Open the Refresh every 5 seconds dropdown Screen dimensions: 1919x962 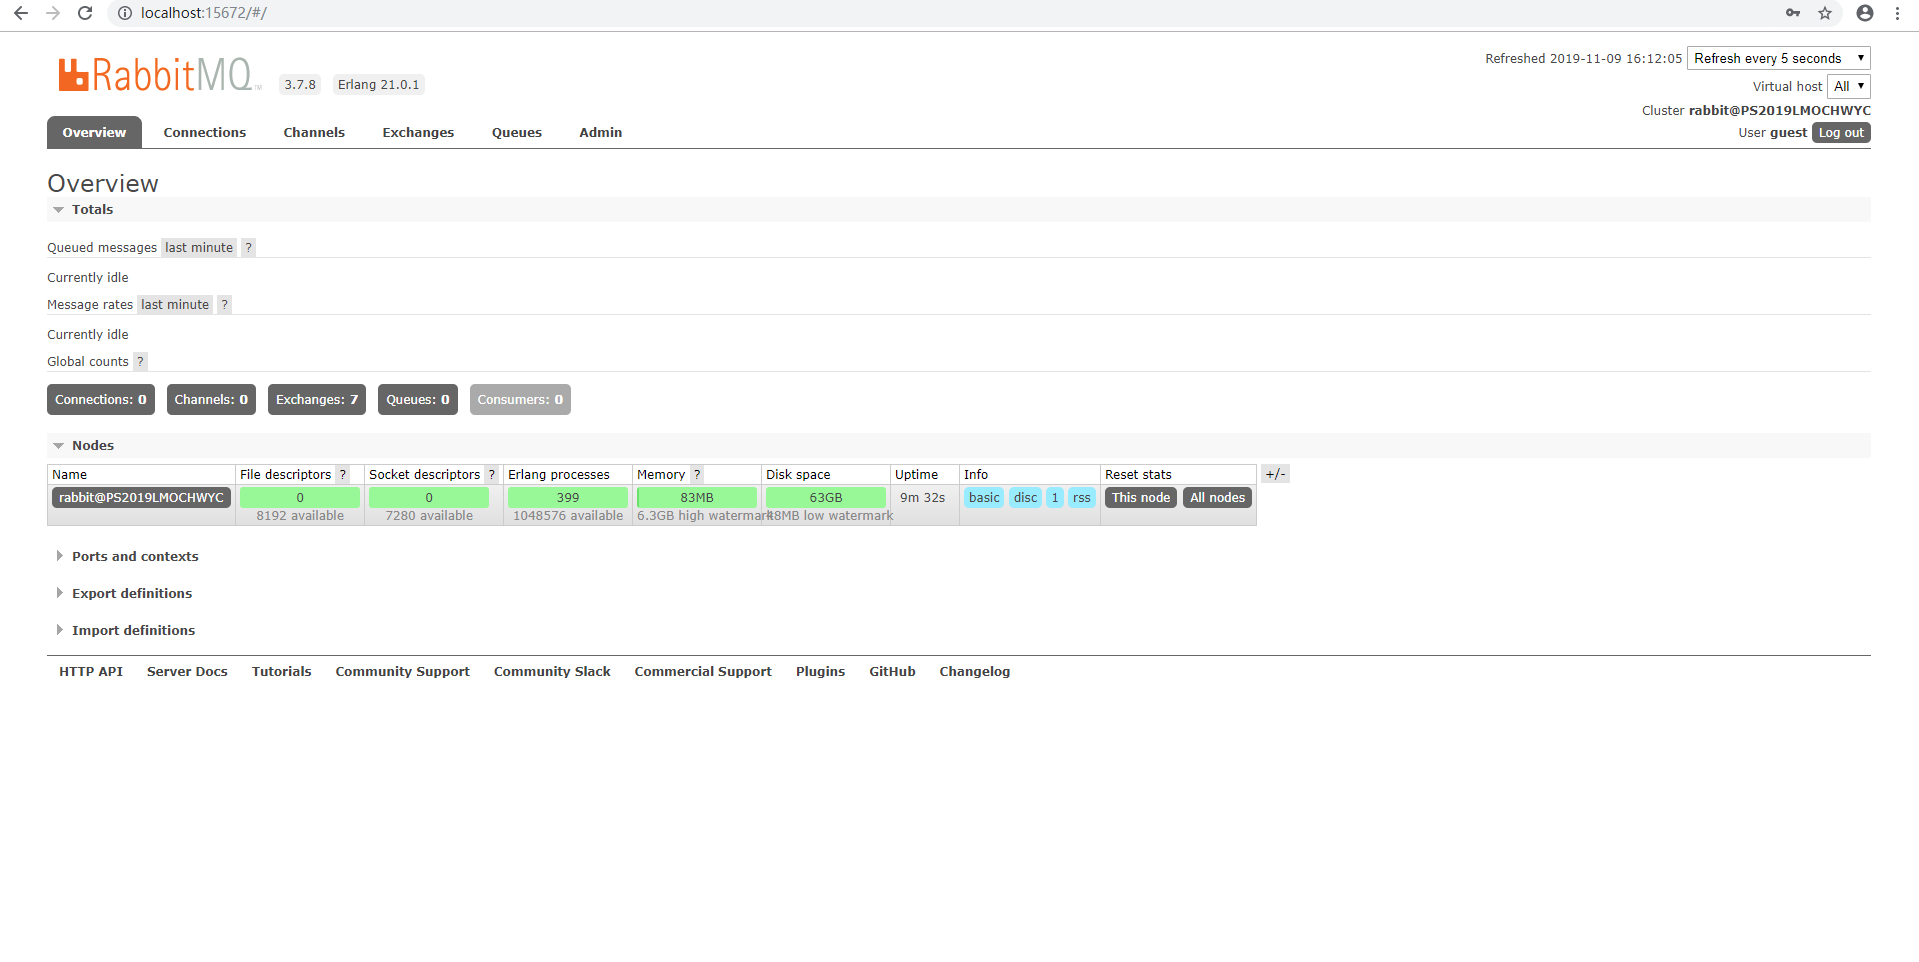[x=1778, y=58]
